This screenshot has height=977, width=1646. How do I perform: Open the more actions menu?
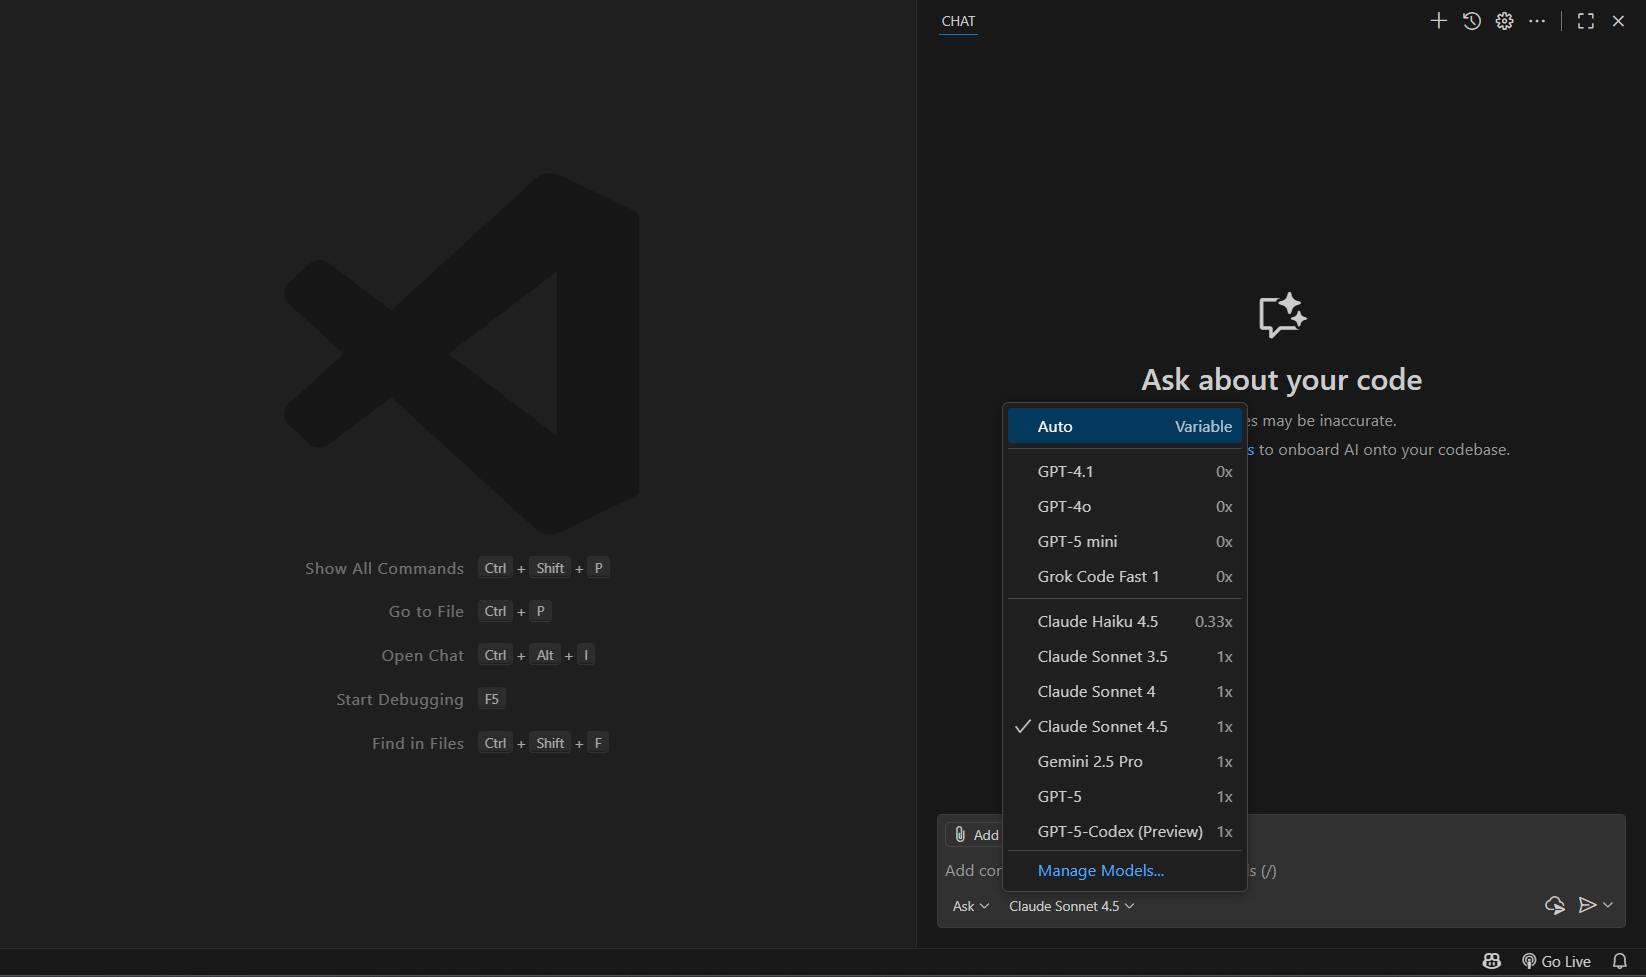coord(1537,20)
